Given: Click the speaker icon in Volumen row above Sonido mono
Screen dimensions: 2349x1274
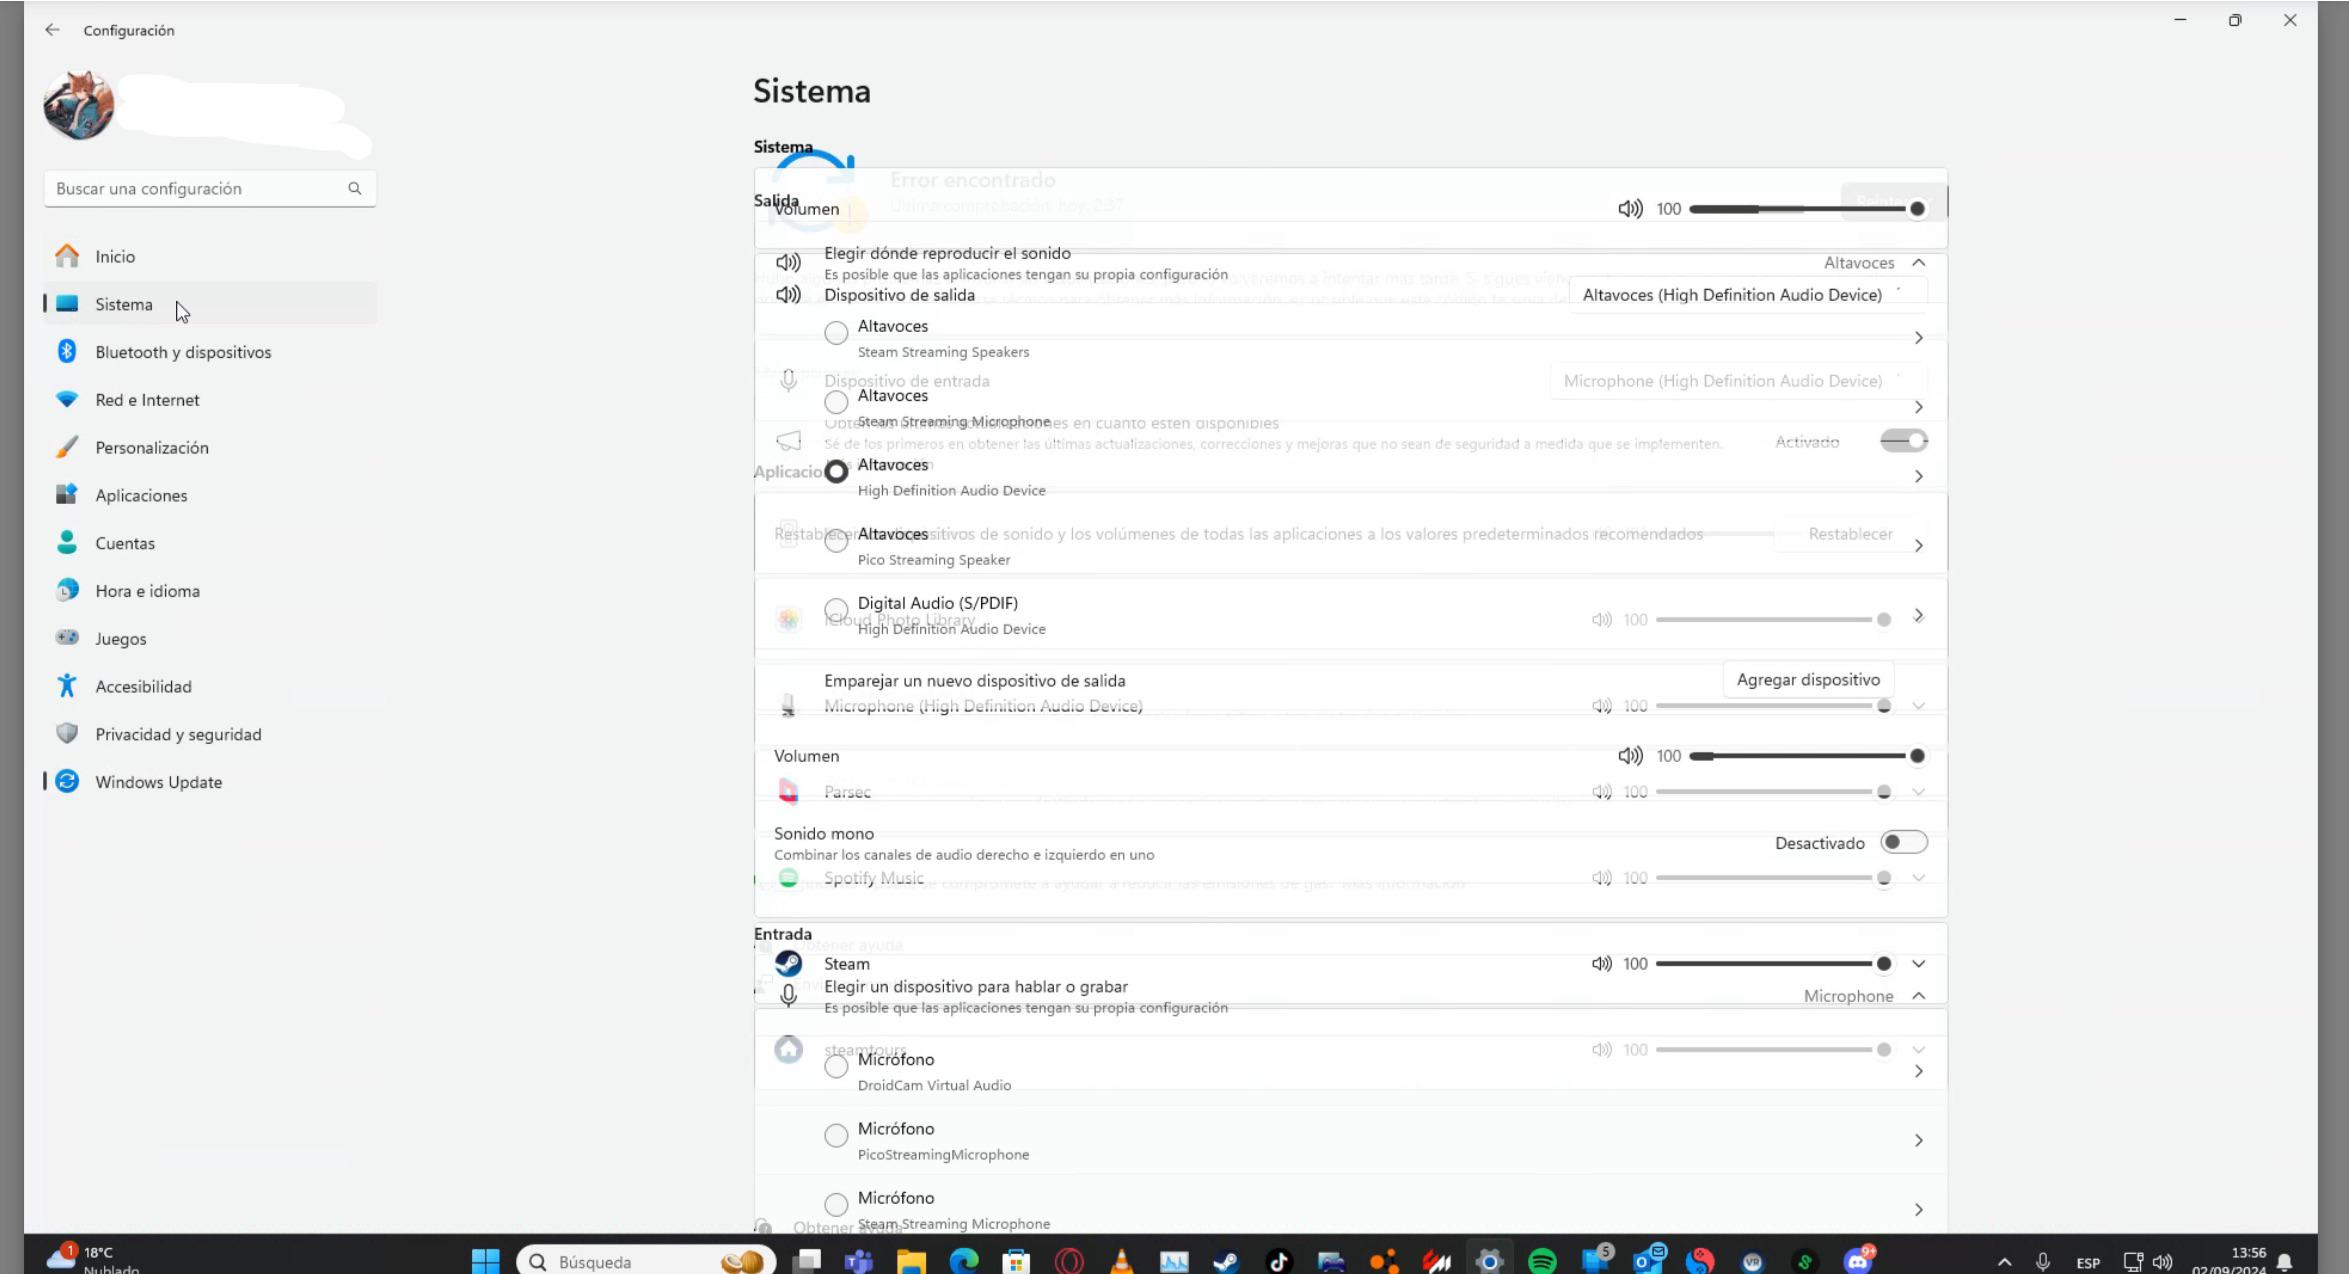Looking at the screenshot, I should [x=1630, y=755].
